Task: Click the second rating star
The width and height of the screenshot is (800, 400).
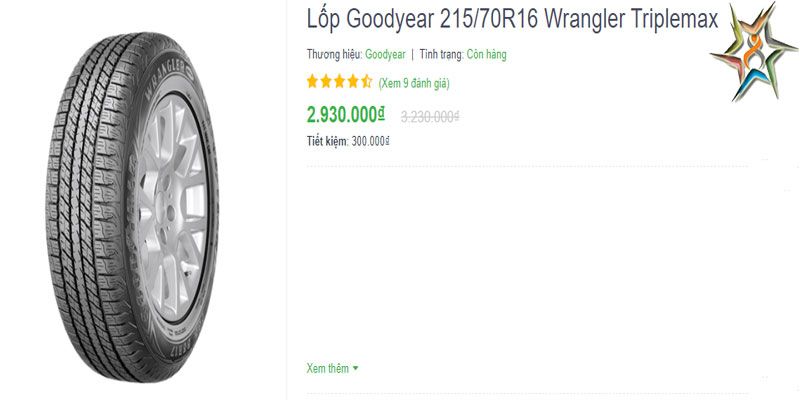Action: coord(326,82)
